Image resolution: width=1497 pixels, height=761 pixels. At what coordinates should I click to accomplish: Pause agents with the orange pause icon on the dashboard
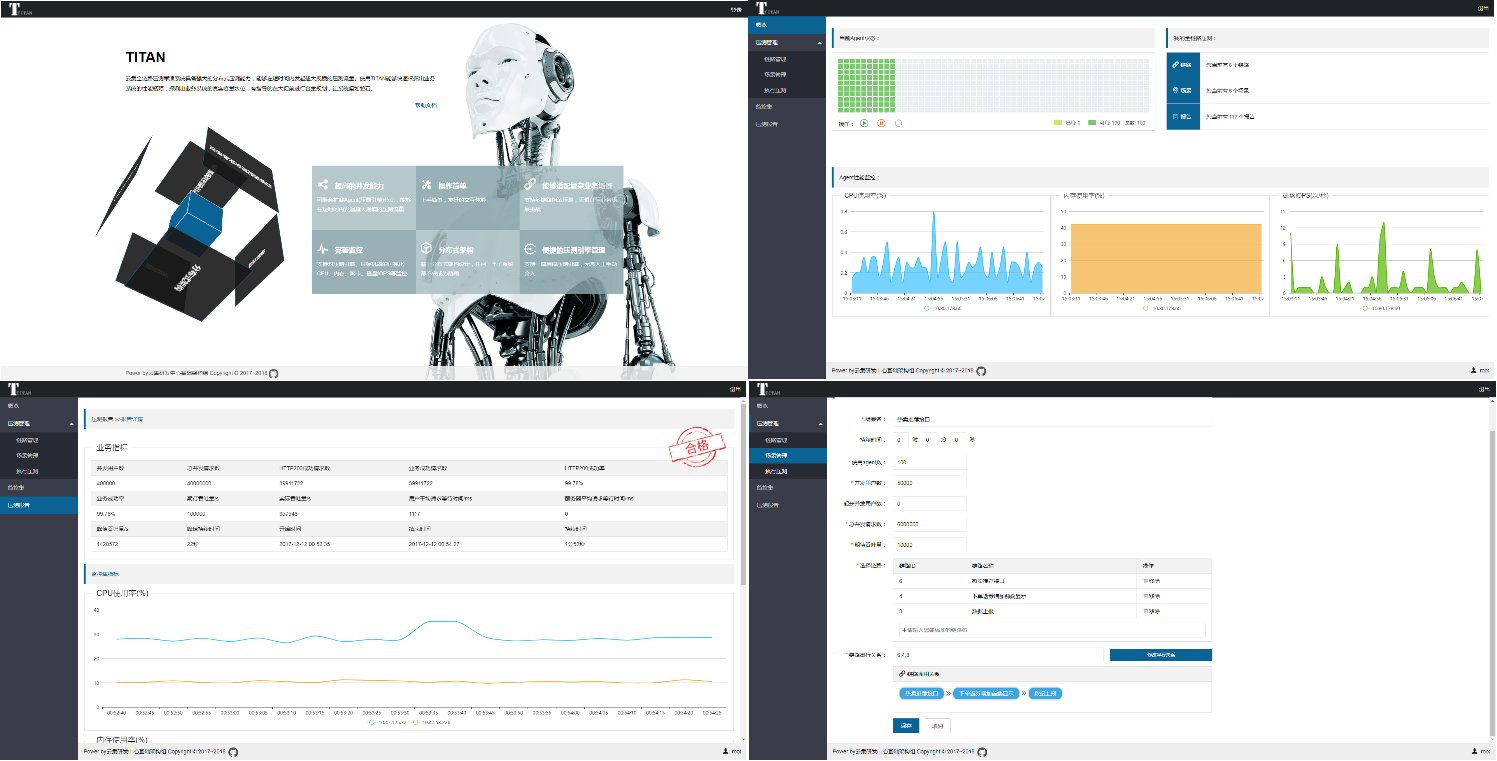[881, 123]
